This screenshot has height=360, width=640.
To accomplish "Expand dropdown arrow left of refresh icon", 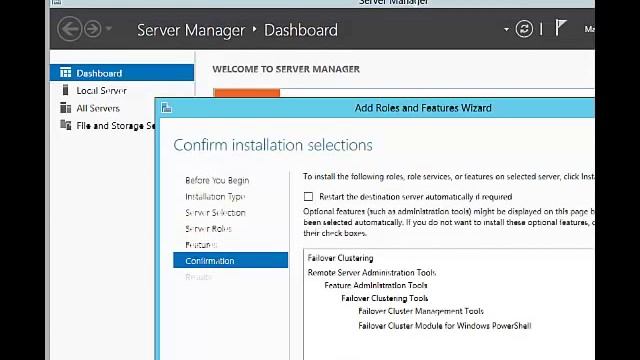I will coord(506,29).
